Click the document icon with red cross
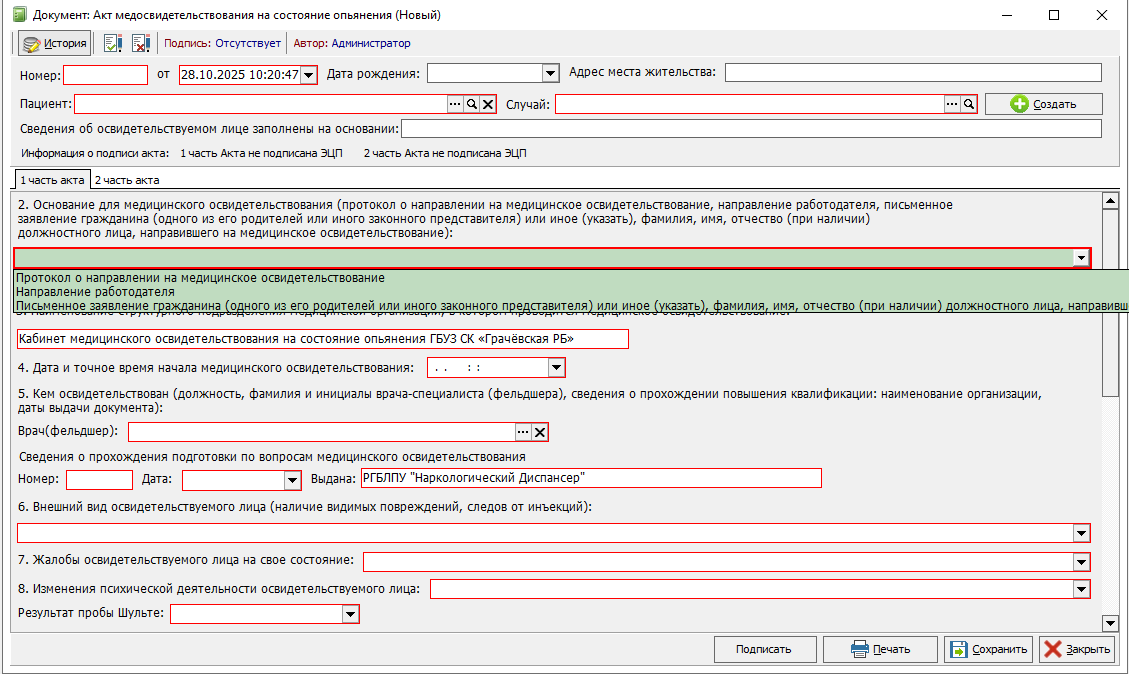The image size is (1129, 674). 140,43
